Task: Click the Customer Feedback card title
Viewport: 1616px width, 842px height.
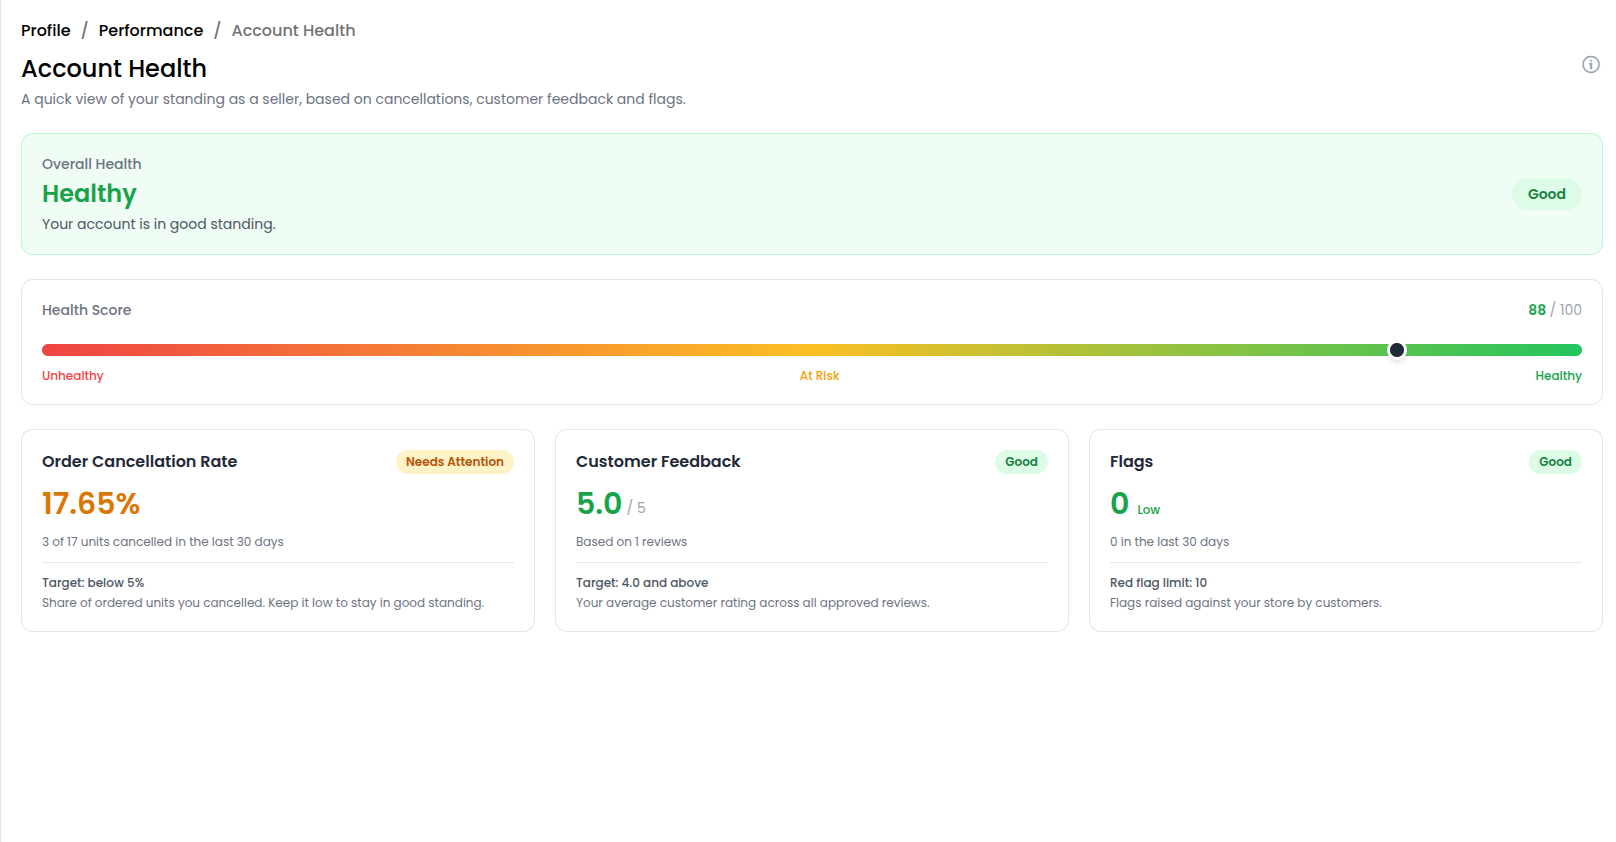Action: [x=658, y=462]
